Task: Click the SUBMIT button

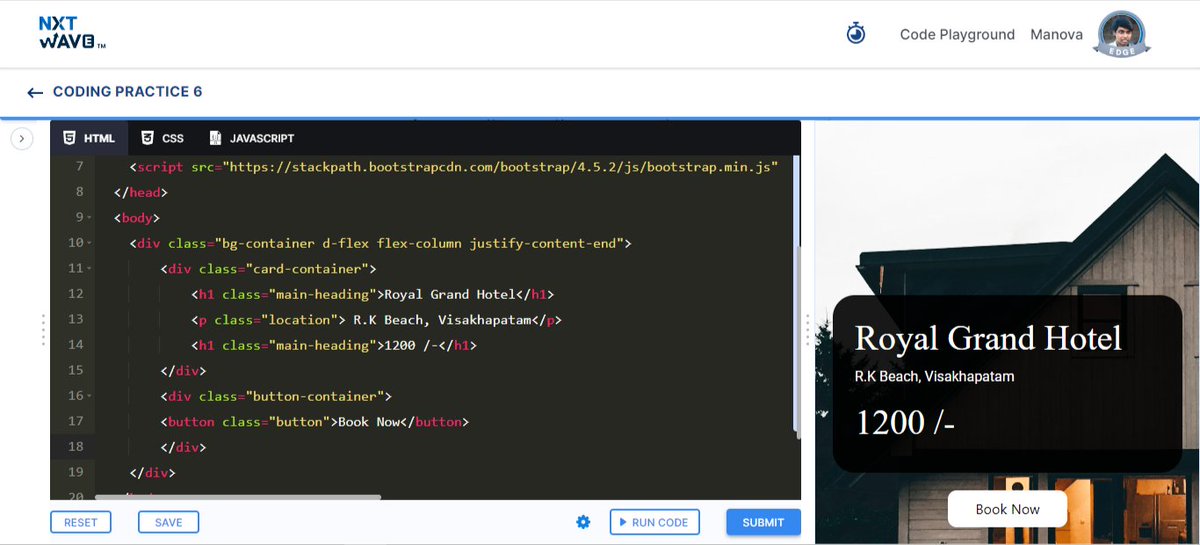Action: tap(764, 522)
